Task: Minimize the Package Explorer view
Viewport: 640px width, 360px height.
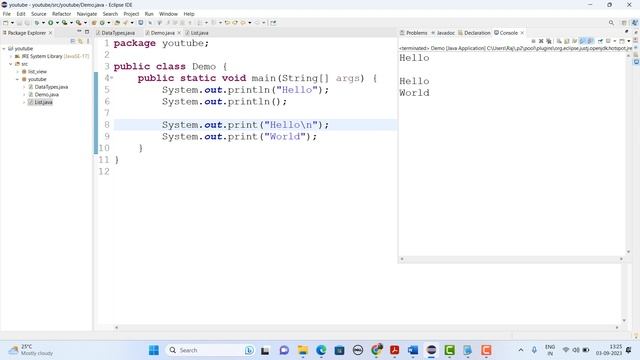Action: 79,32
